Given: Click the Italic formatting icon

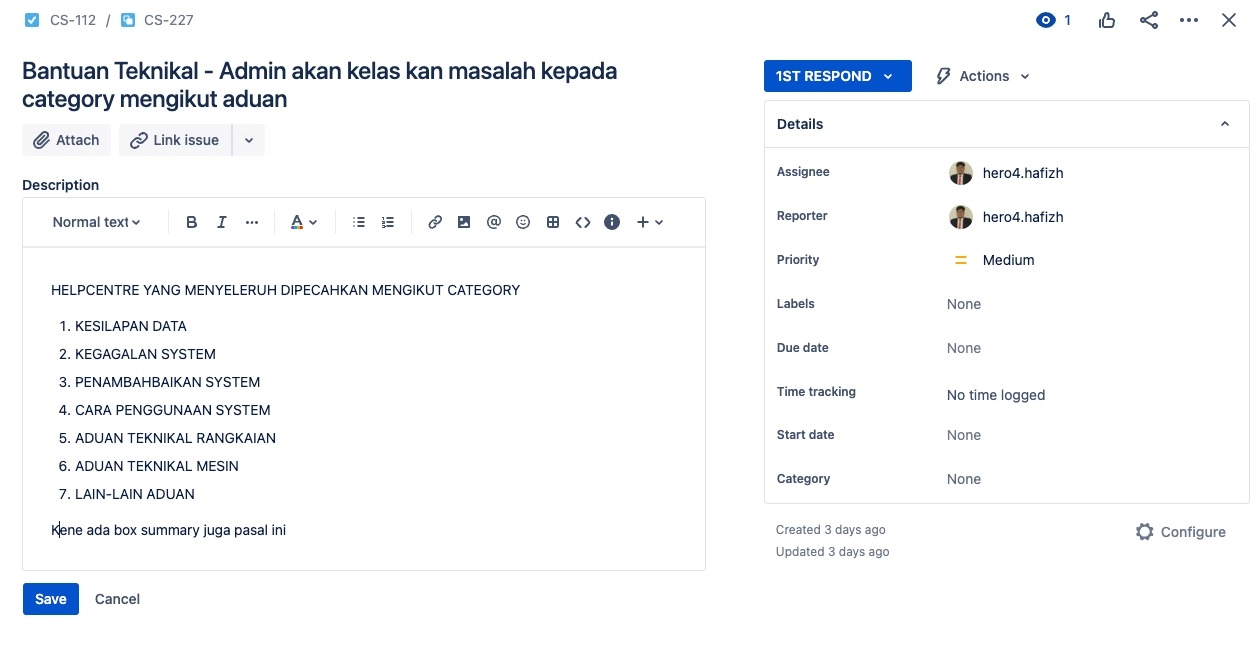Looking at the screenshot, I should [x=222, y=222].
